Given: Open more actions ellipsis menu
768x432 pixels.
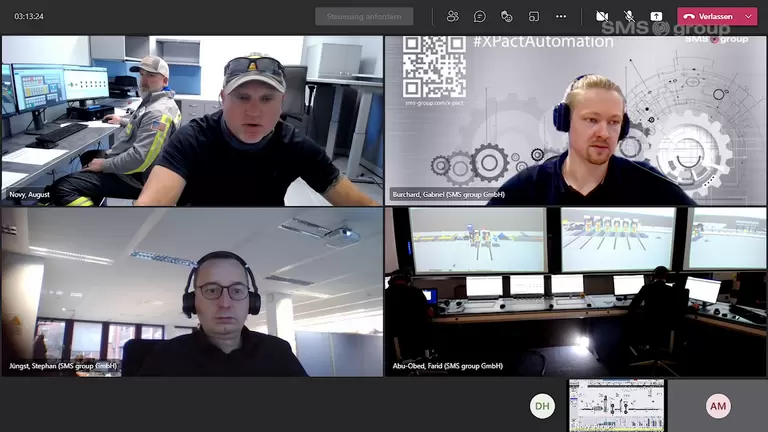Looking at the screenshot, I should [561, 16].
